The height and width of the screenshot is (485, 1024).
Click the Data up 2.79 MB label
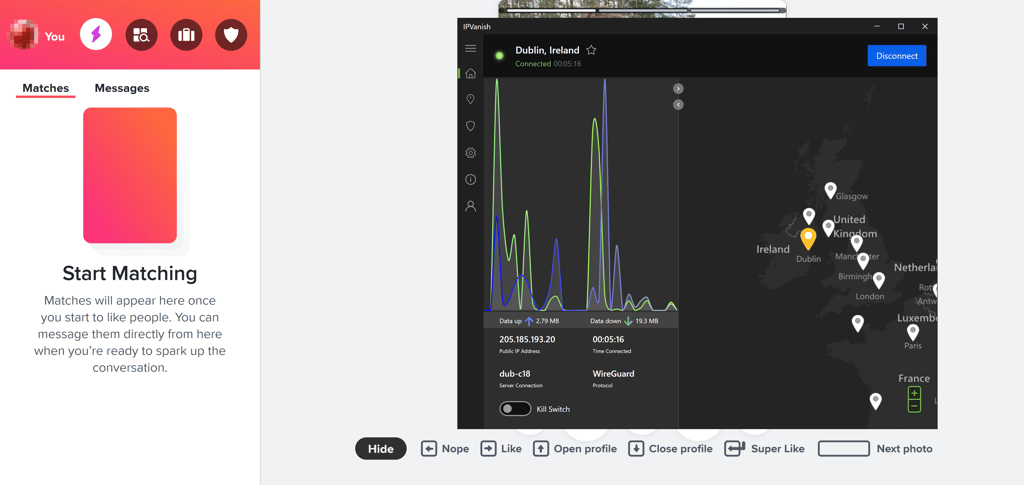528,321
